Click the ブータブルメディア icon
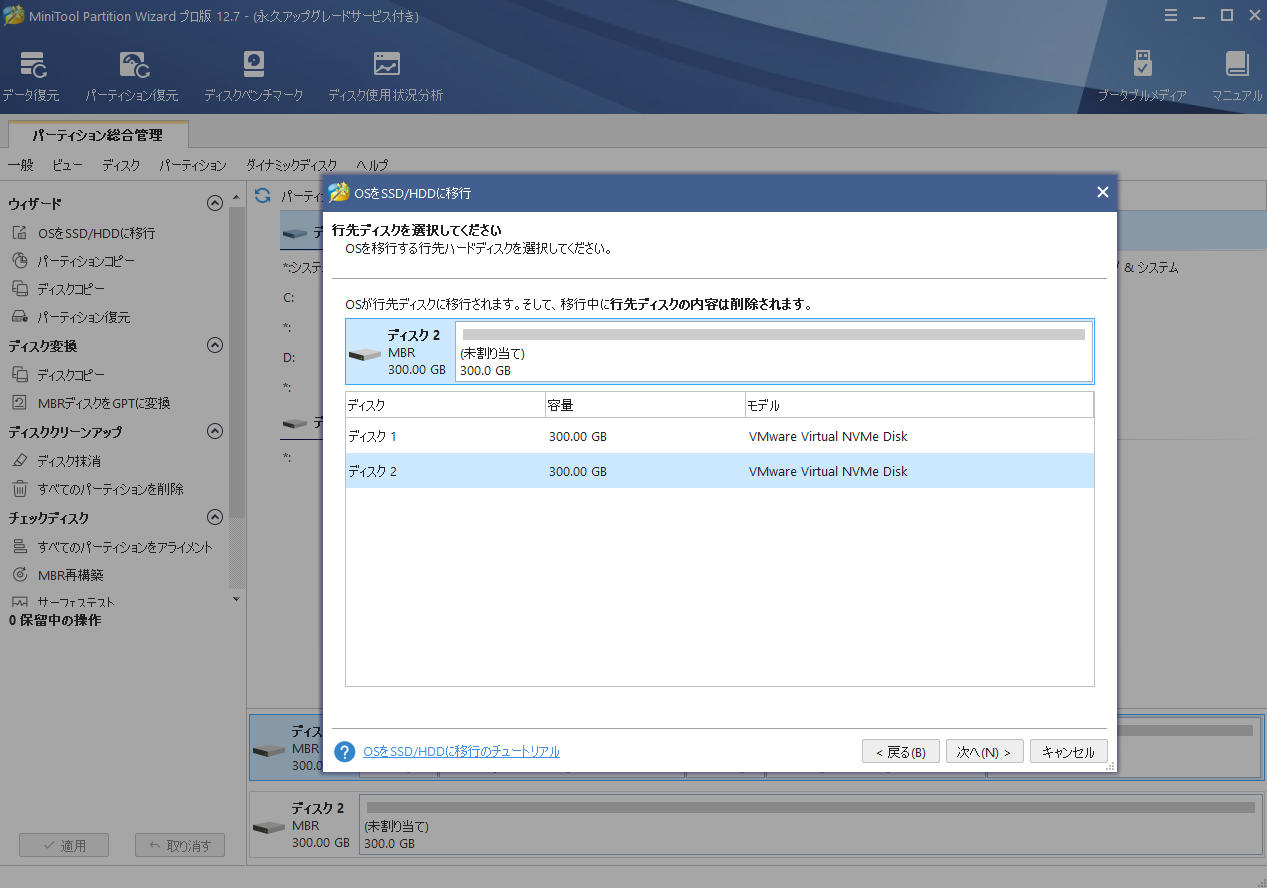This screenshot has height=888, width=1267. click(x=1142, y=76)
